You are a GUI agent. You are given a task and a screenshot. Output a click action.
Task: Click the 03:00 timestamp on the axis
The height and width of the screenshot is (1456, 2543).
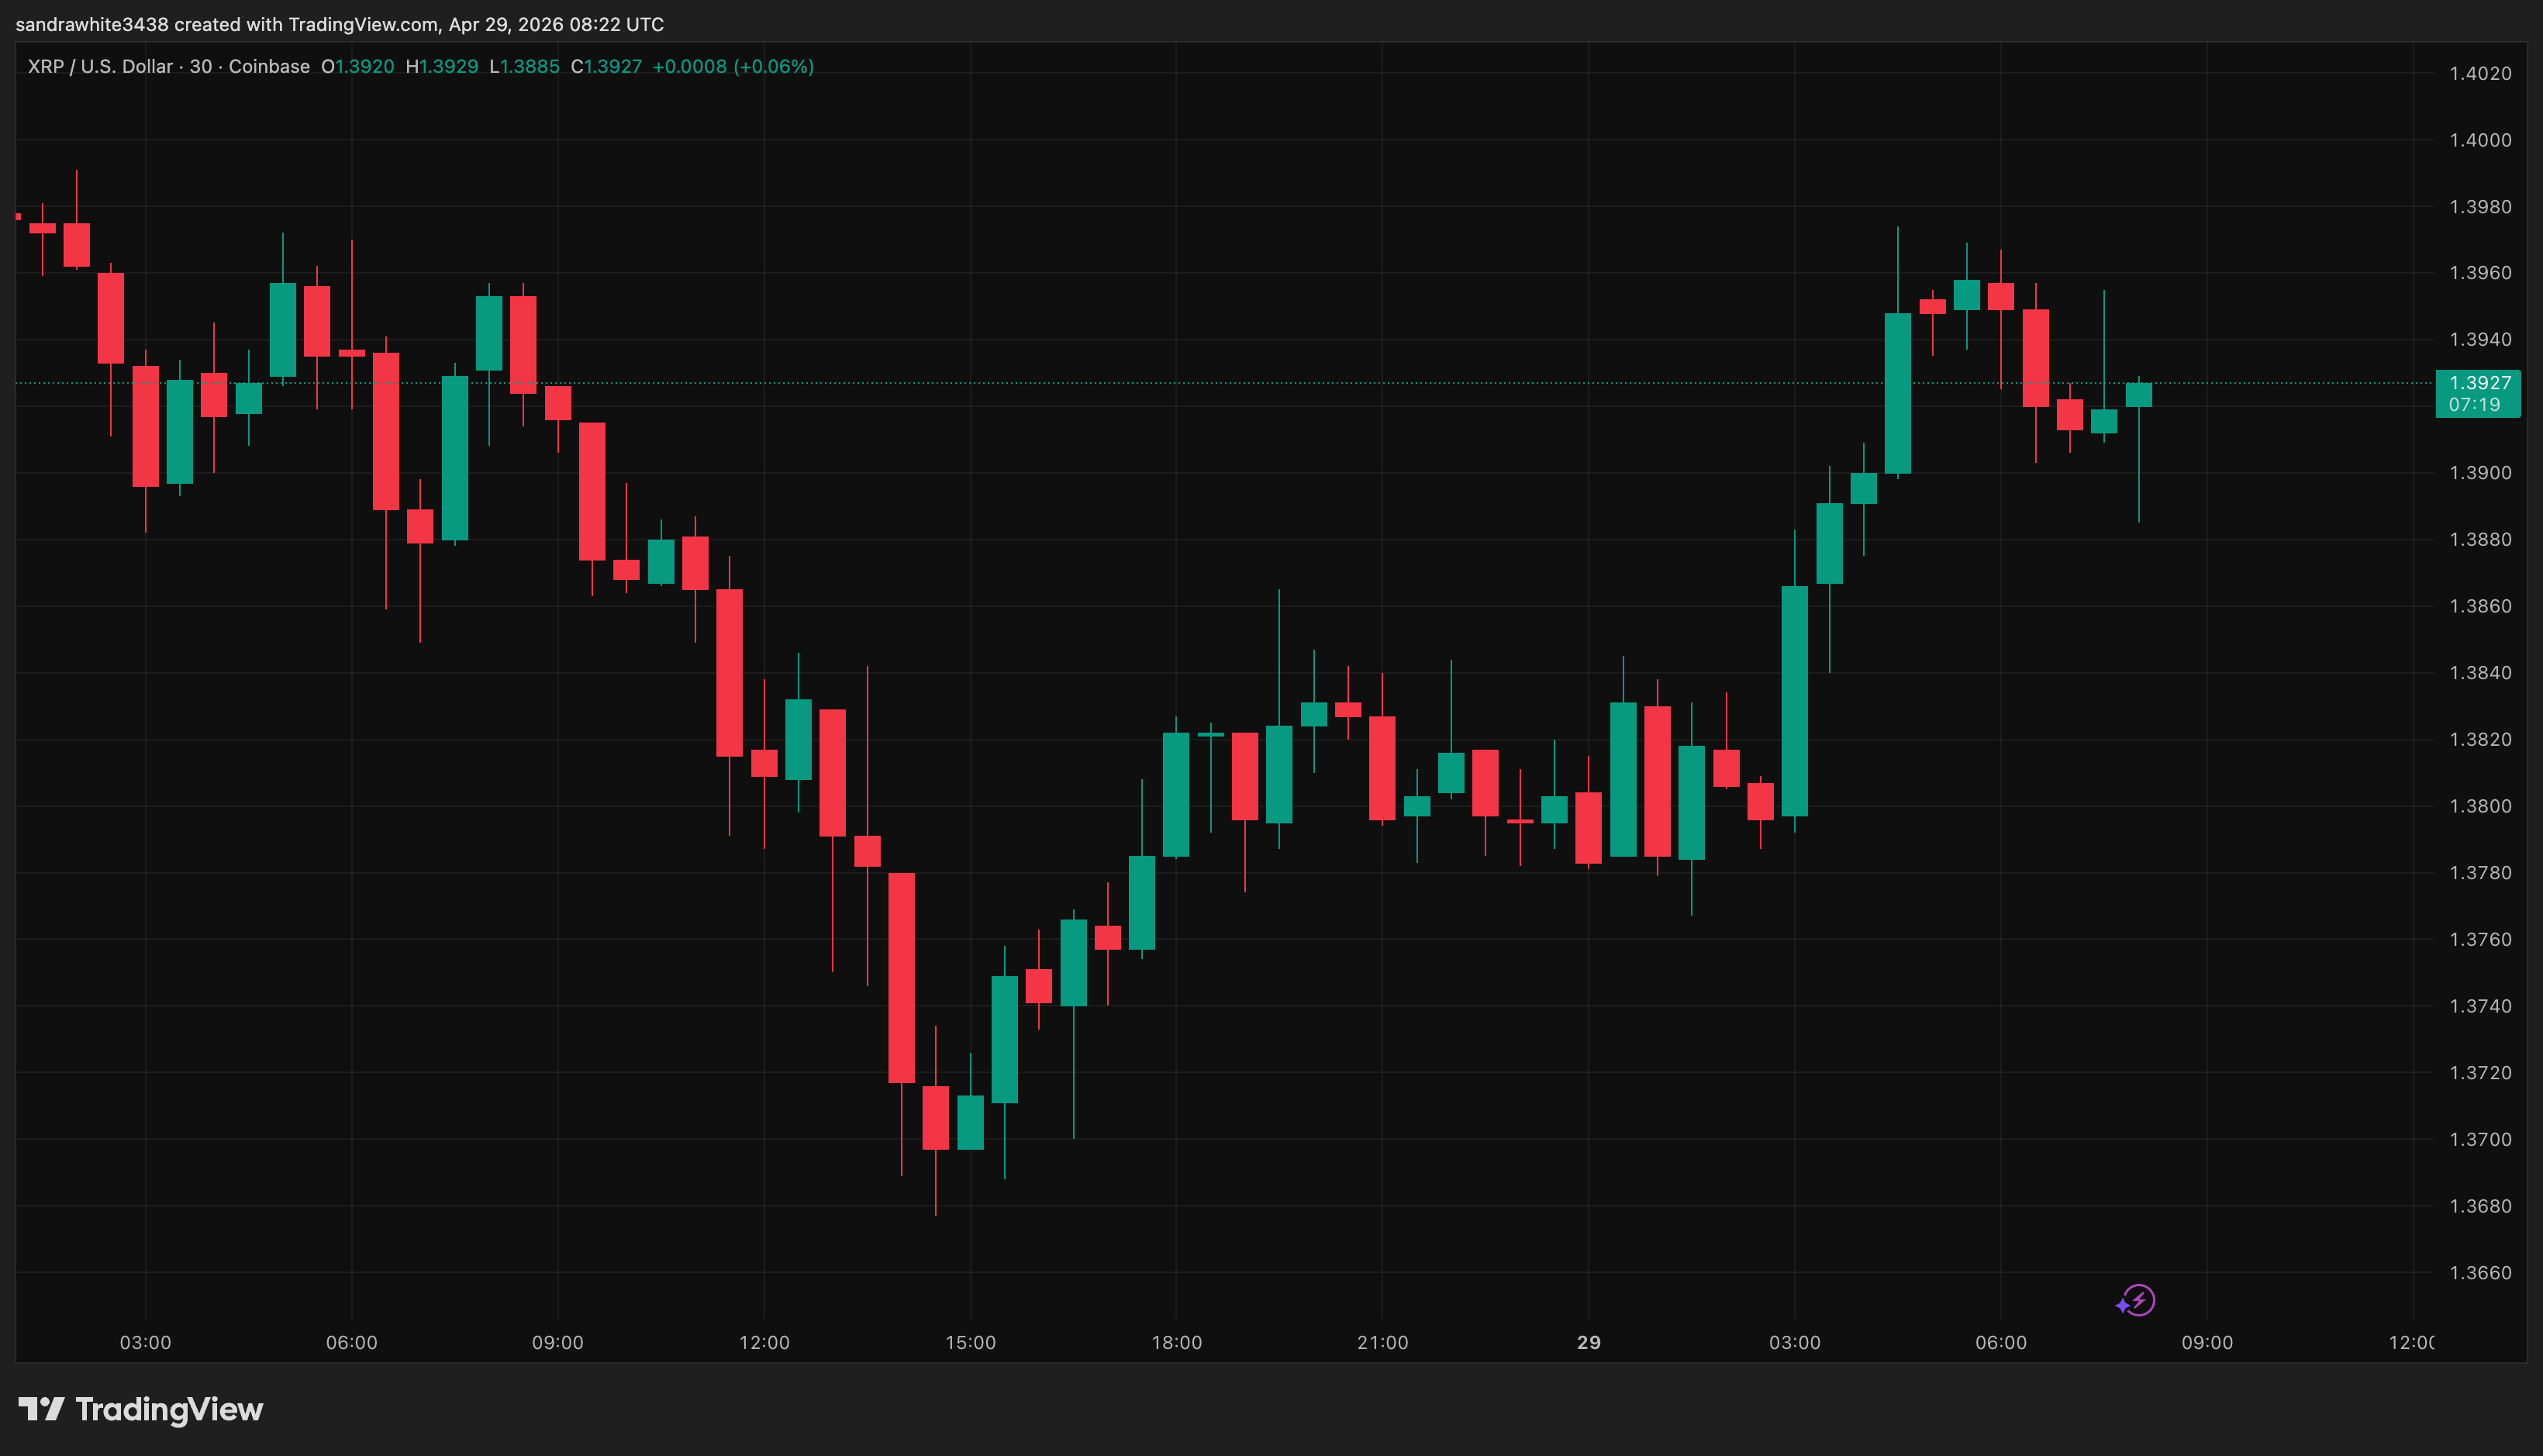(x=145, y=1343)
